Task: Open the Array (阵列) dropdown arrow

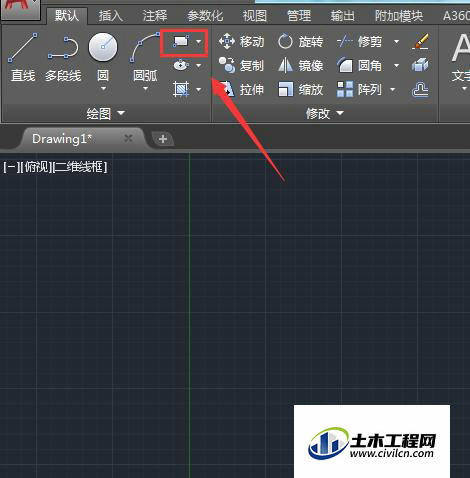Action: (x=392, y=89)
